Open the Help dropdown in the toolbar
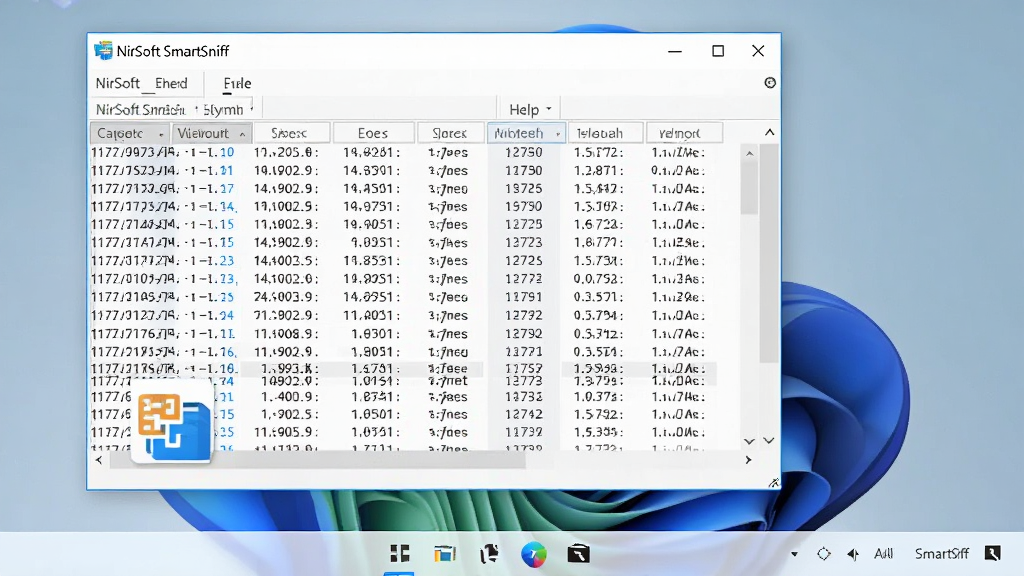This screenshot has width=1024, height=576. pos(530,109)
